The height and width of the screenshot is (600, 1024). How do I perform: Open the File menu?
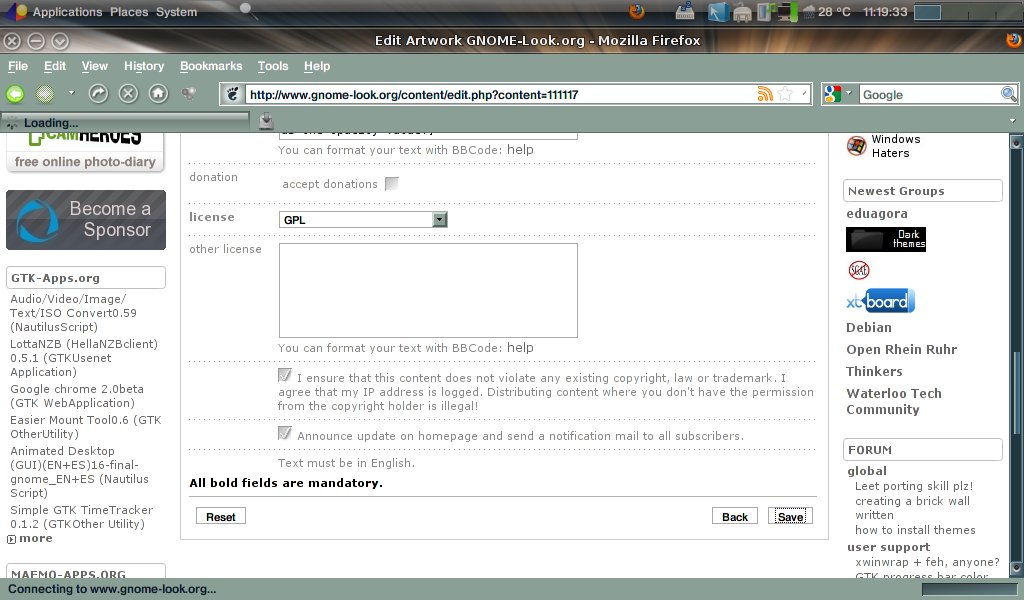coord(18,66)
